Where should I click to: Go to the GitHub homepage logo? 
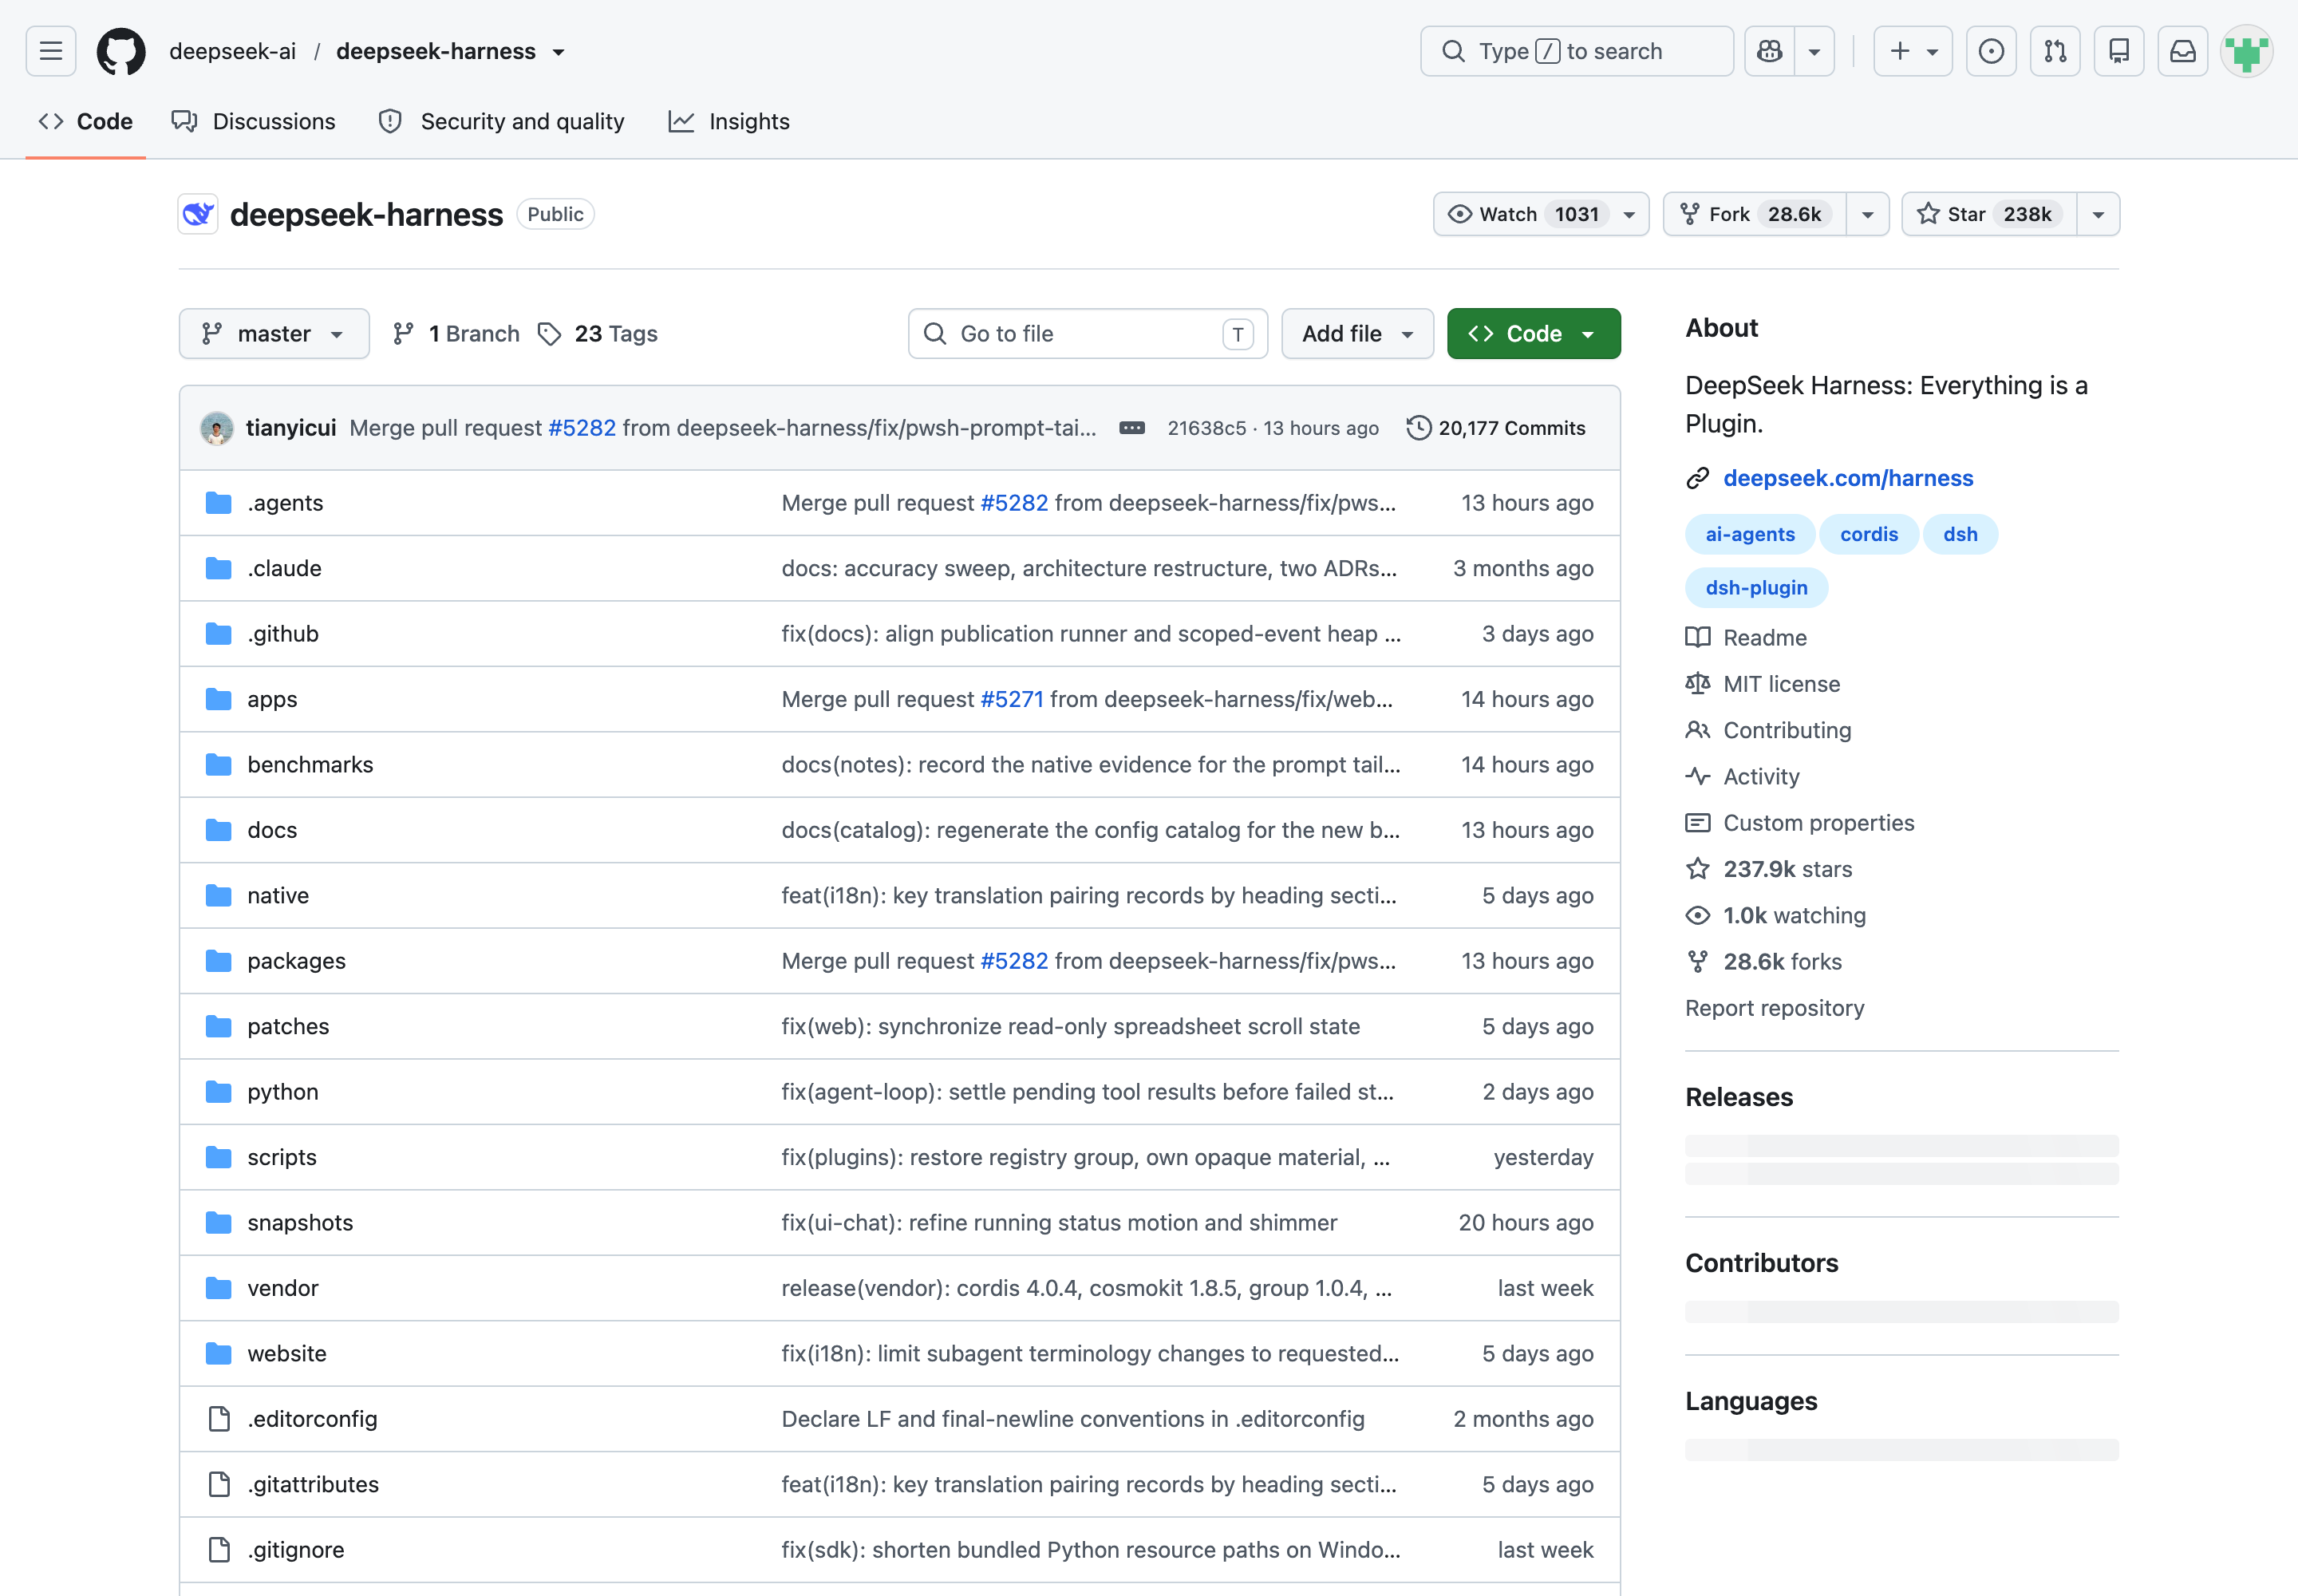pyautogui.click(x=121, y=51)
